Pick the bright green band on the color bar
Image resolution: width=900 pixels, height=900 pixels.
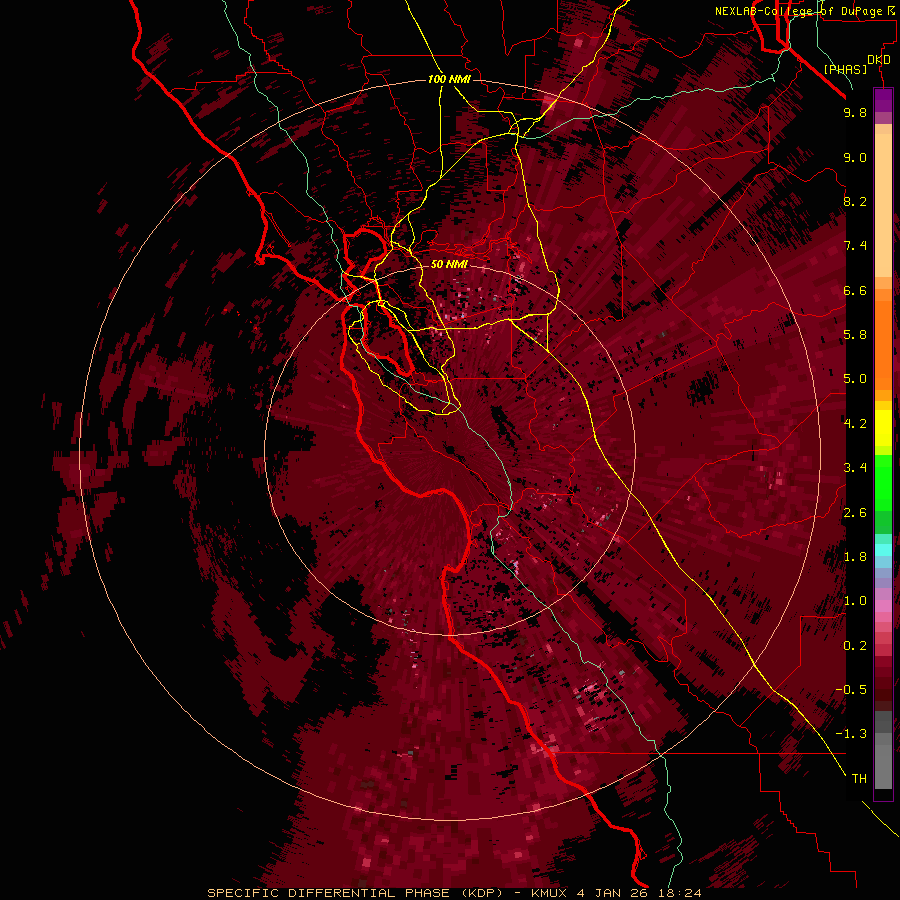click(883, 483)
